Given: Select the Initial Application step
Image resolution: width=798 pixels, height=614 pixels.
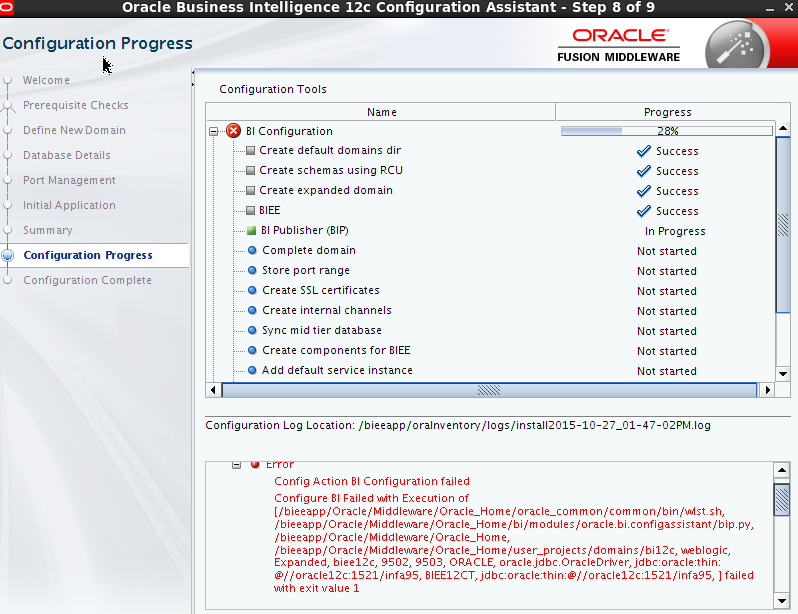Looking at the screenshot, I should tap(69, 205).
